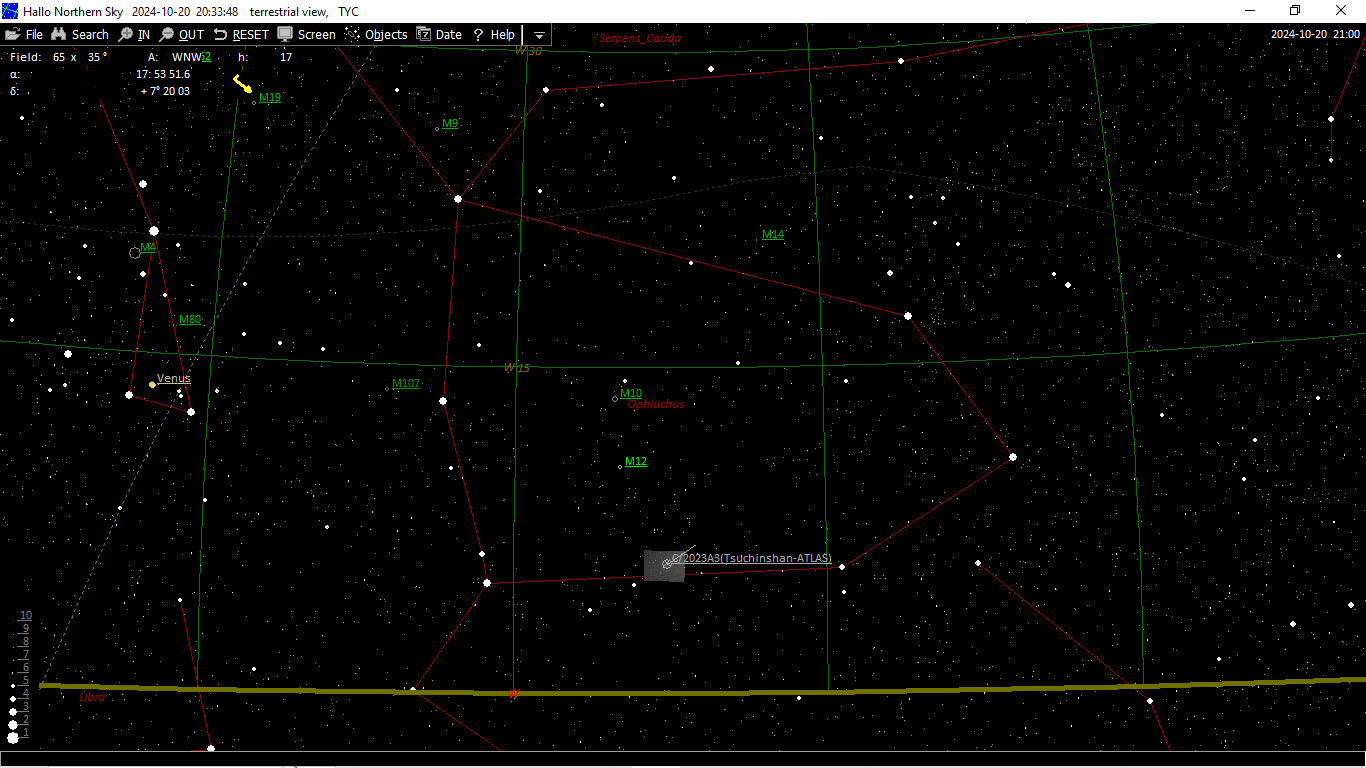The height and width of the screenshot is (768, 1366).
Task: Click the W30 grid label
Action: click(528, 51)
